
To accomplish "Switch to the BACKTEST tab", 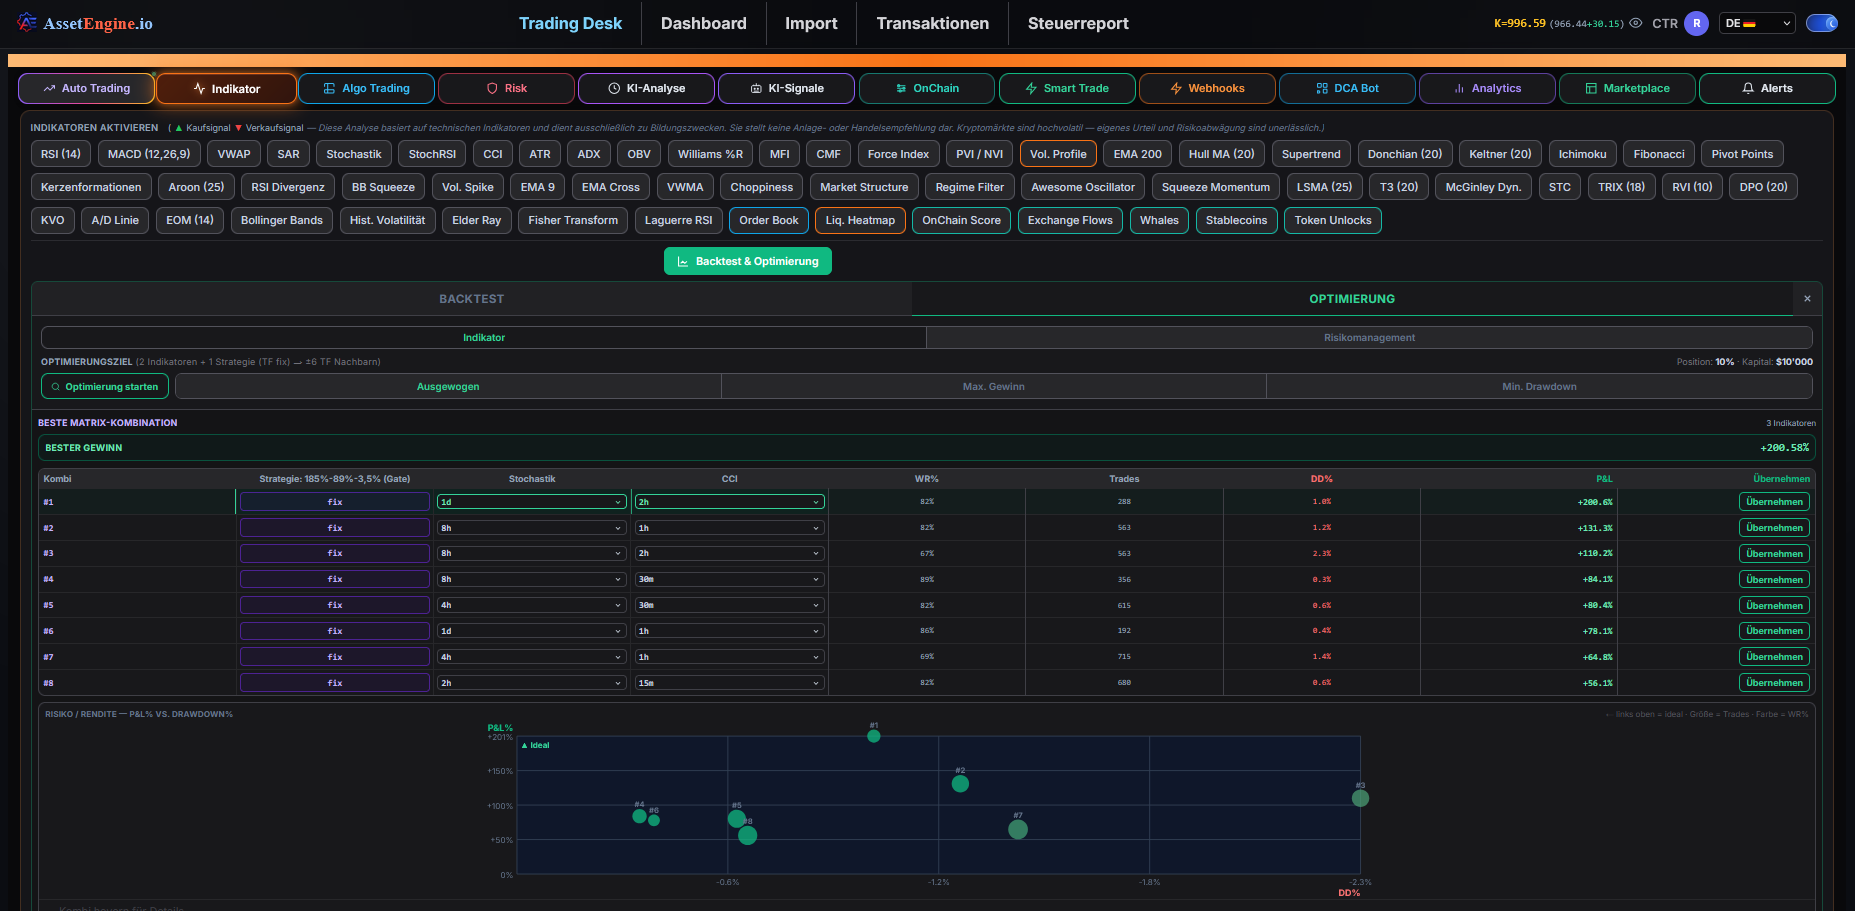I will 472,299.
